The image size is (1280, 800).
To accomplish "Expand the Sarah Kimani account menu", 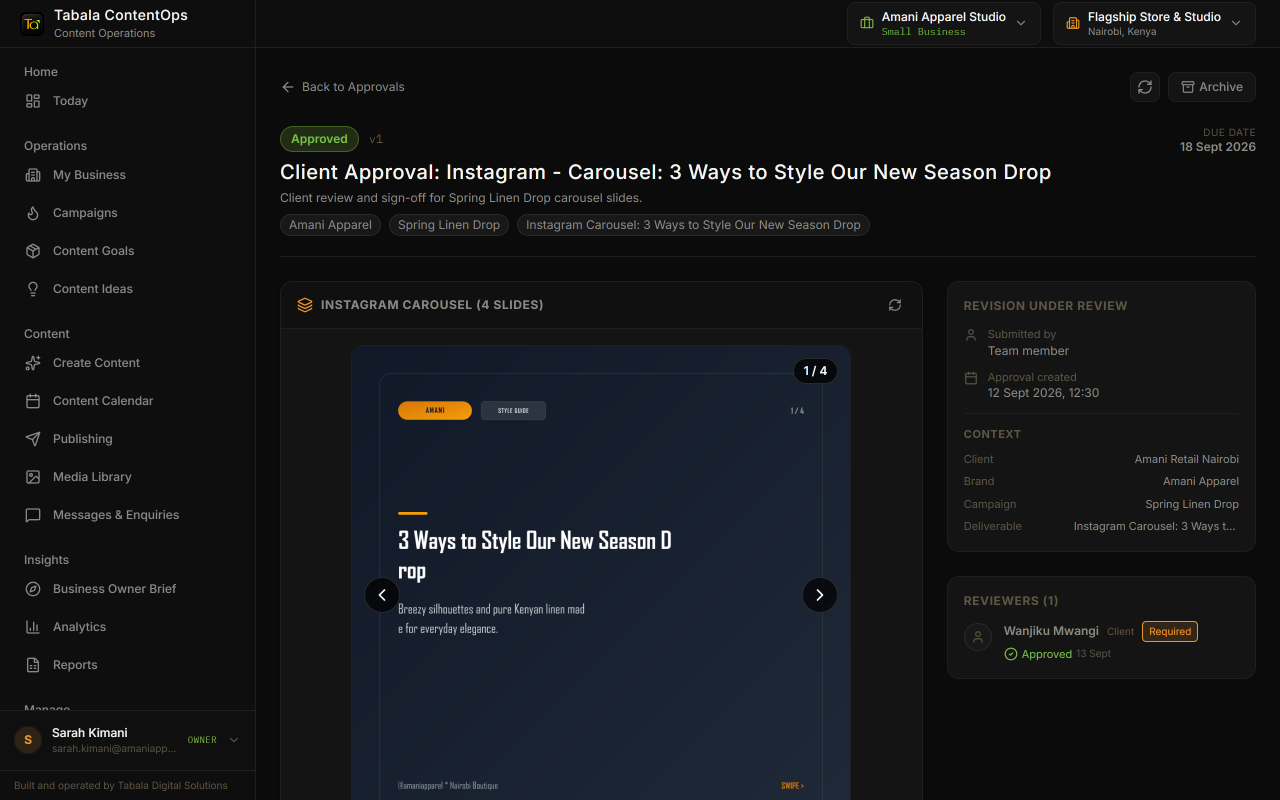I will pyautogui.click(x=127, y=740).
